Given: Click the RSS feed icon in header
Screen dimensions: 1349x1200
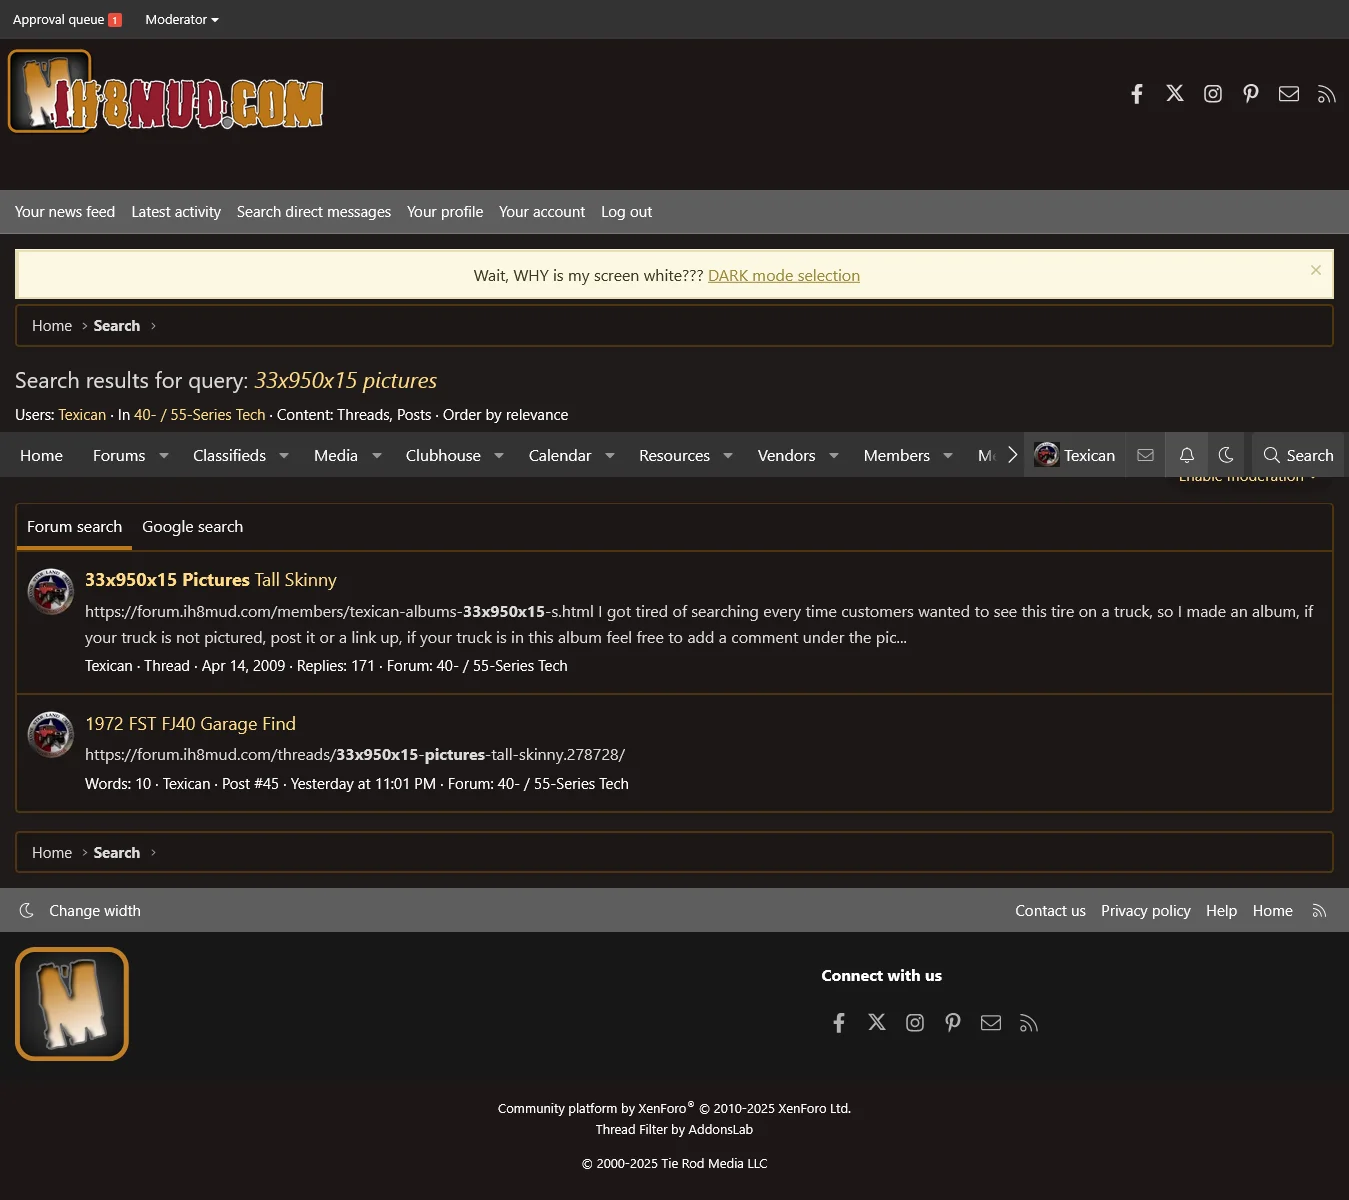Looking at the screenshot, I should [x=1326, y=94].
